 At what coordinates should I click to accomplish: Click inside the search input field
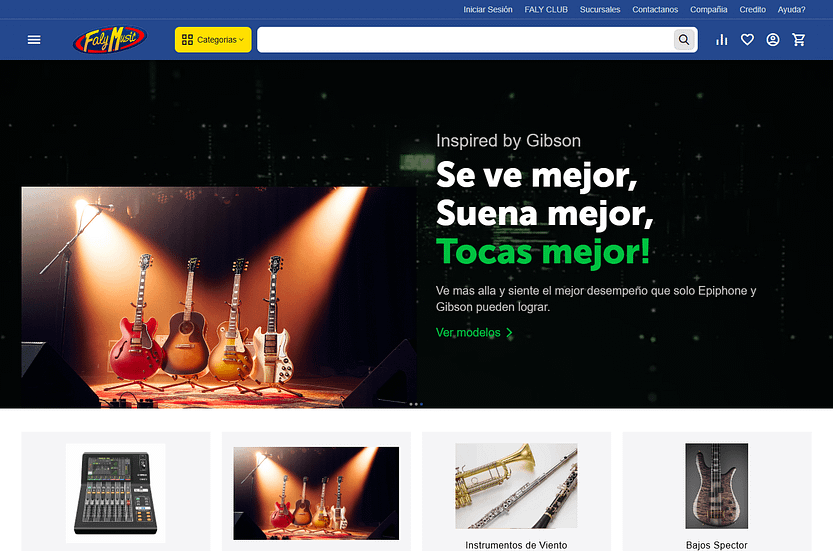(465, 40)
